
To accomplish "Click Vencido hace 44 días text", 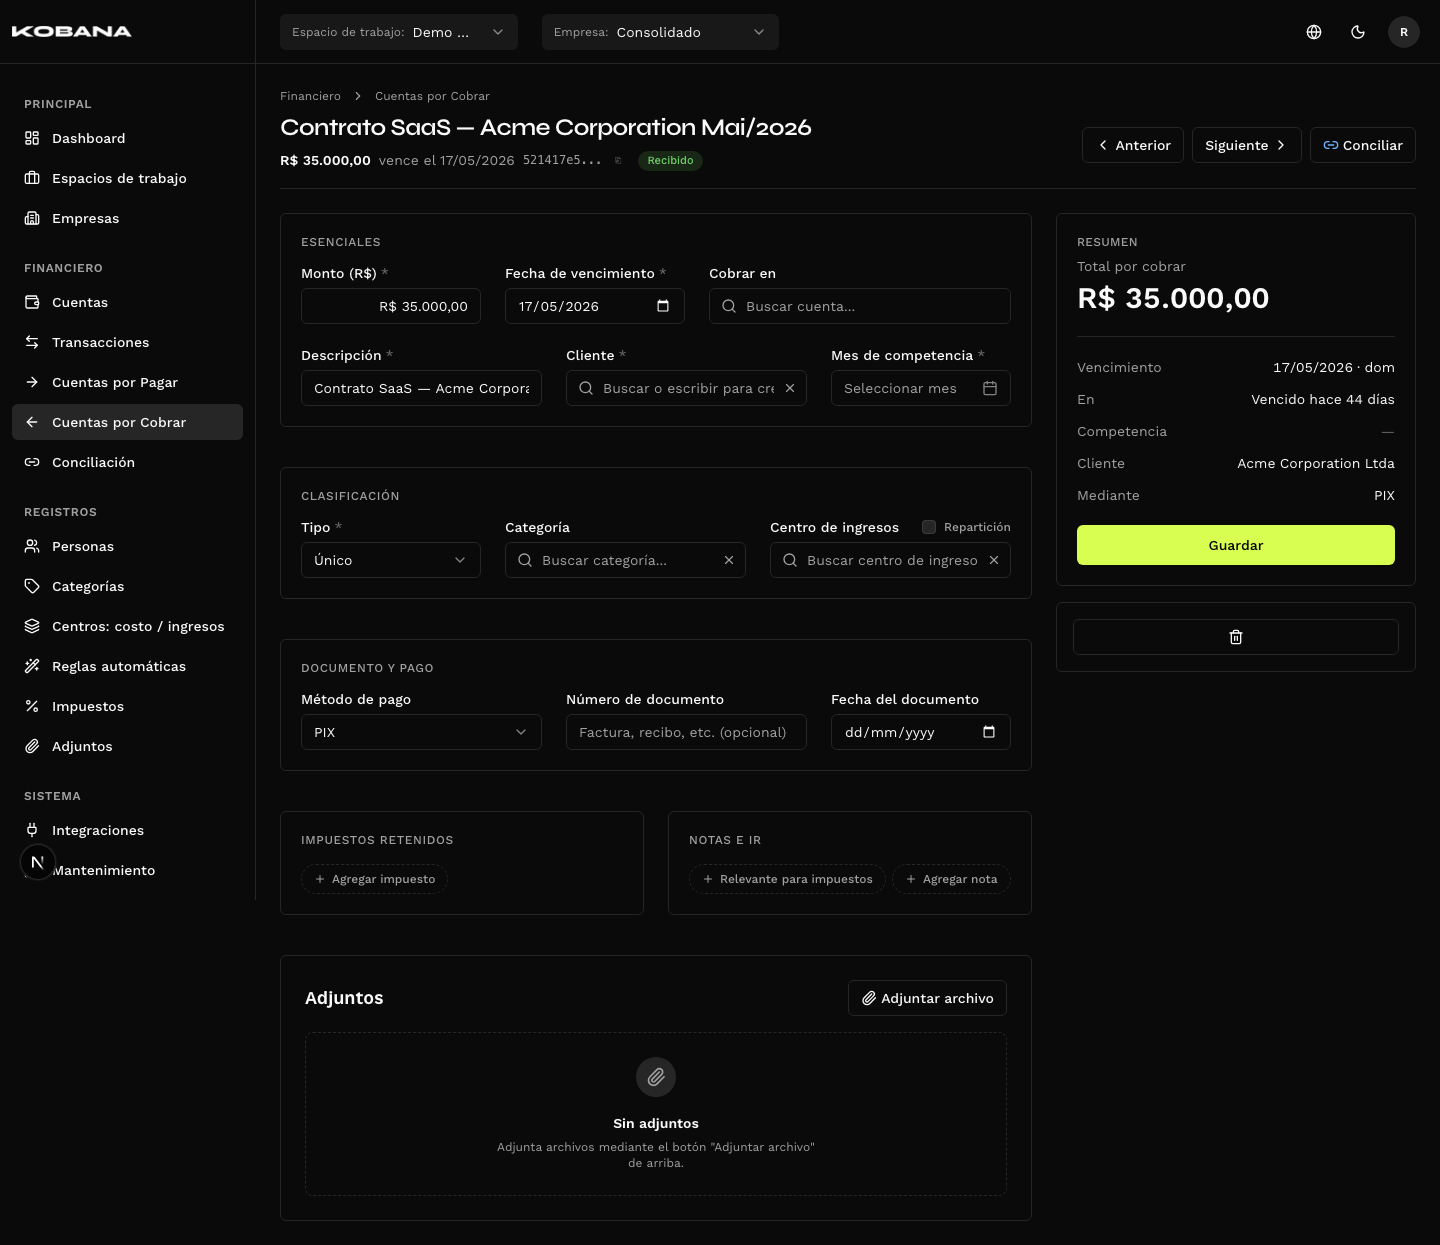I will point(1323,399).
